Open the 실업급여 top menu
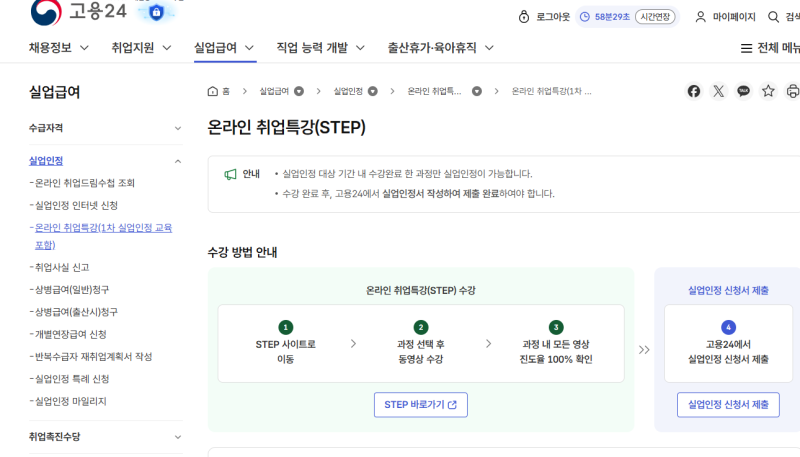The image size is (800, 457). coord(224,48)
